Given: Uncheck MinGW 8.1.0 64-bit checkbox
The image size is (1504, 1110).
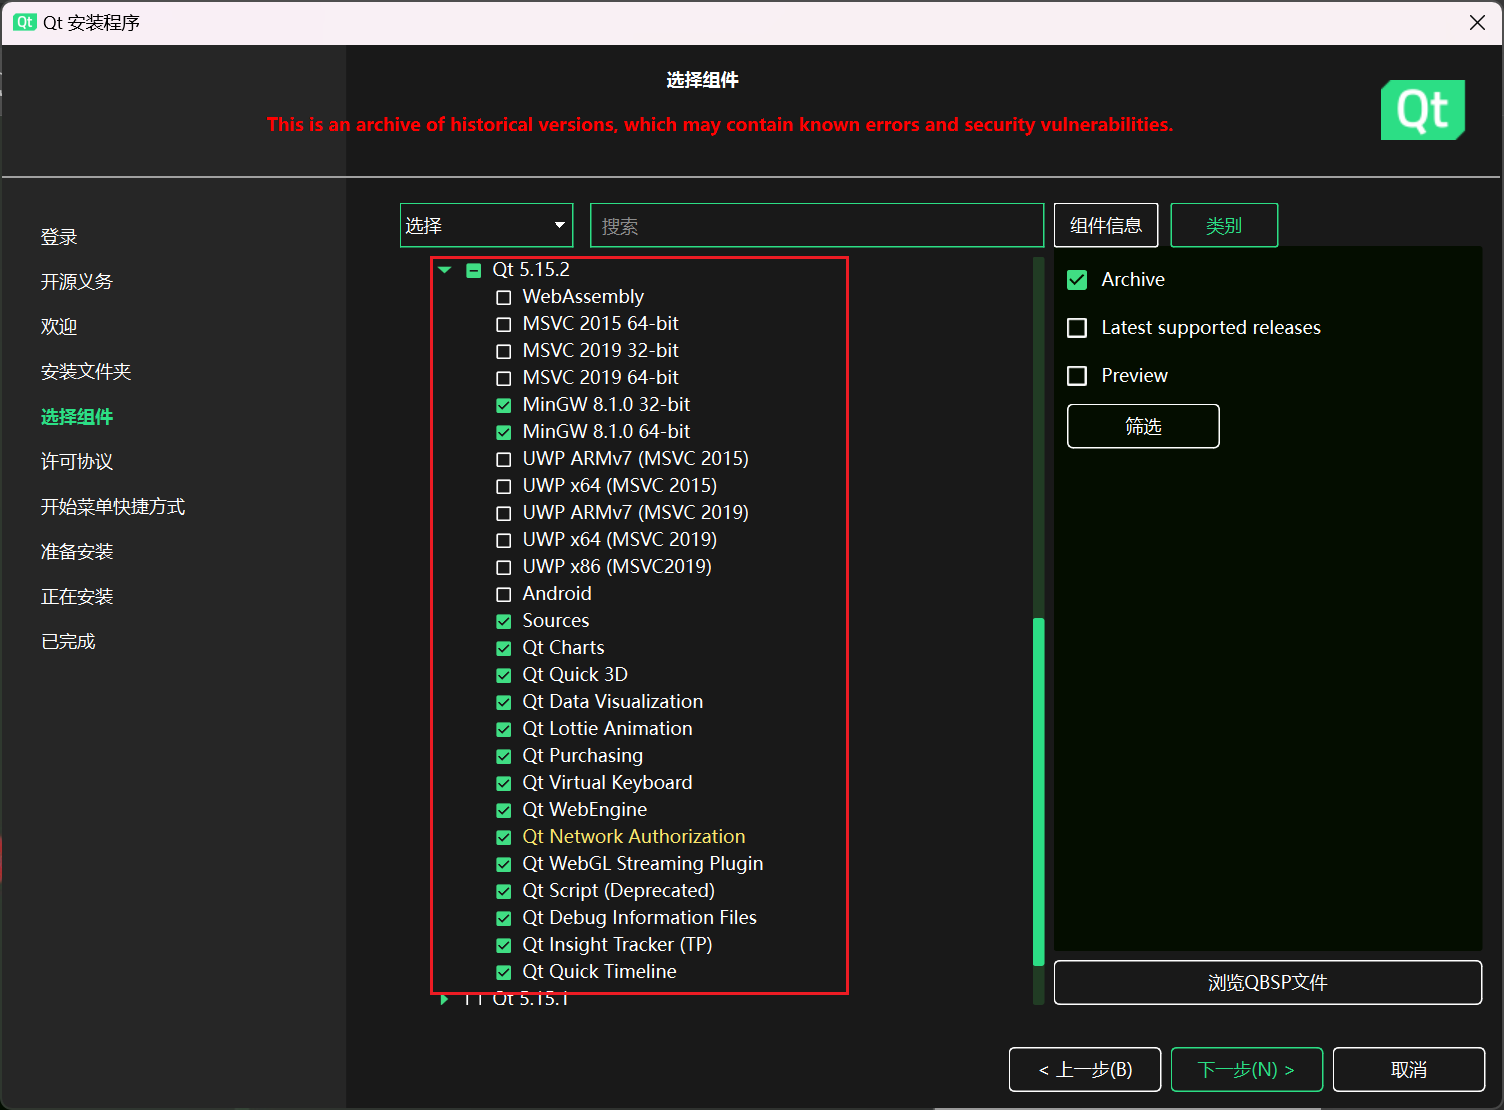Looking at the screenshot, I should pyautogui.click(x=504, y=432).
